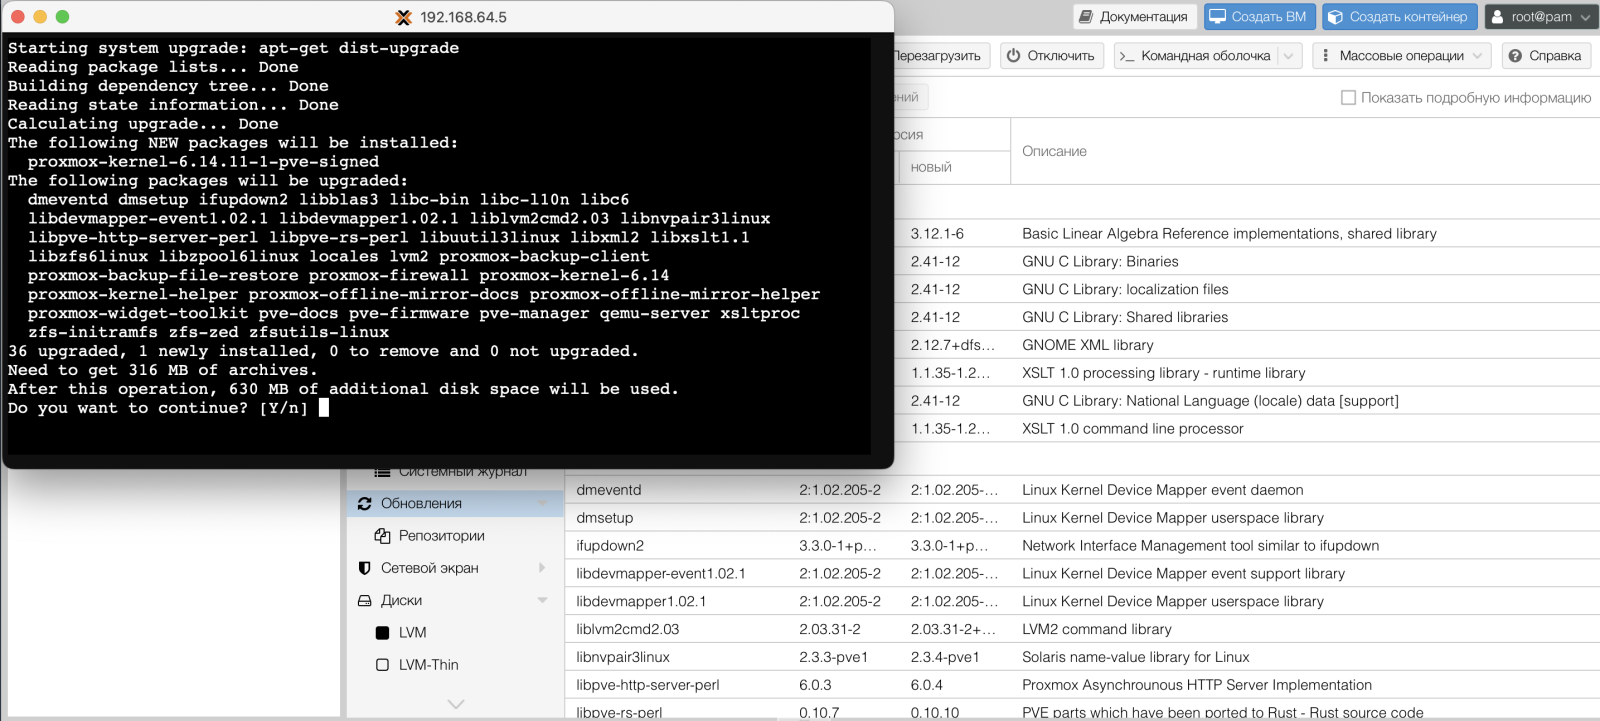Viewport: 1600px width, 721px height.
Task: Open the root@pam user menu
Action: [1540, 16]
